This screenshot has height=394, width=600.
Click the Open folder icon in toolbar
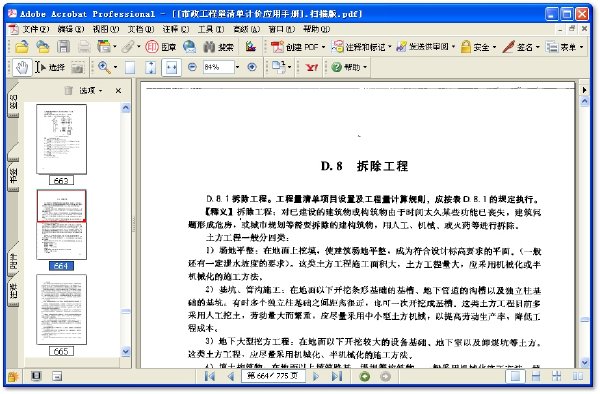tap(22, 47)
